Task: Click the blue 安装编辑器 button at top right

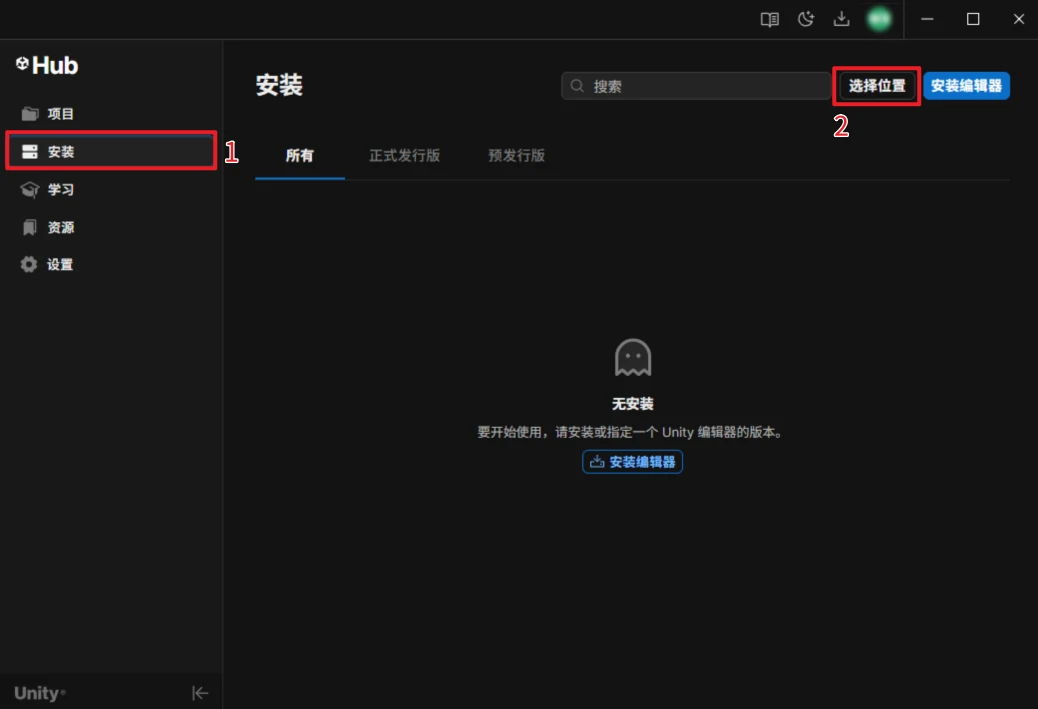Action: click(x=967, y=86)
